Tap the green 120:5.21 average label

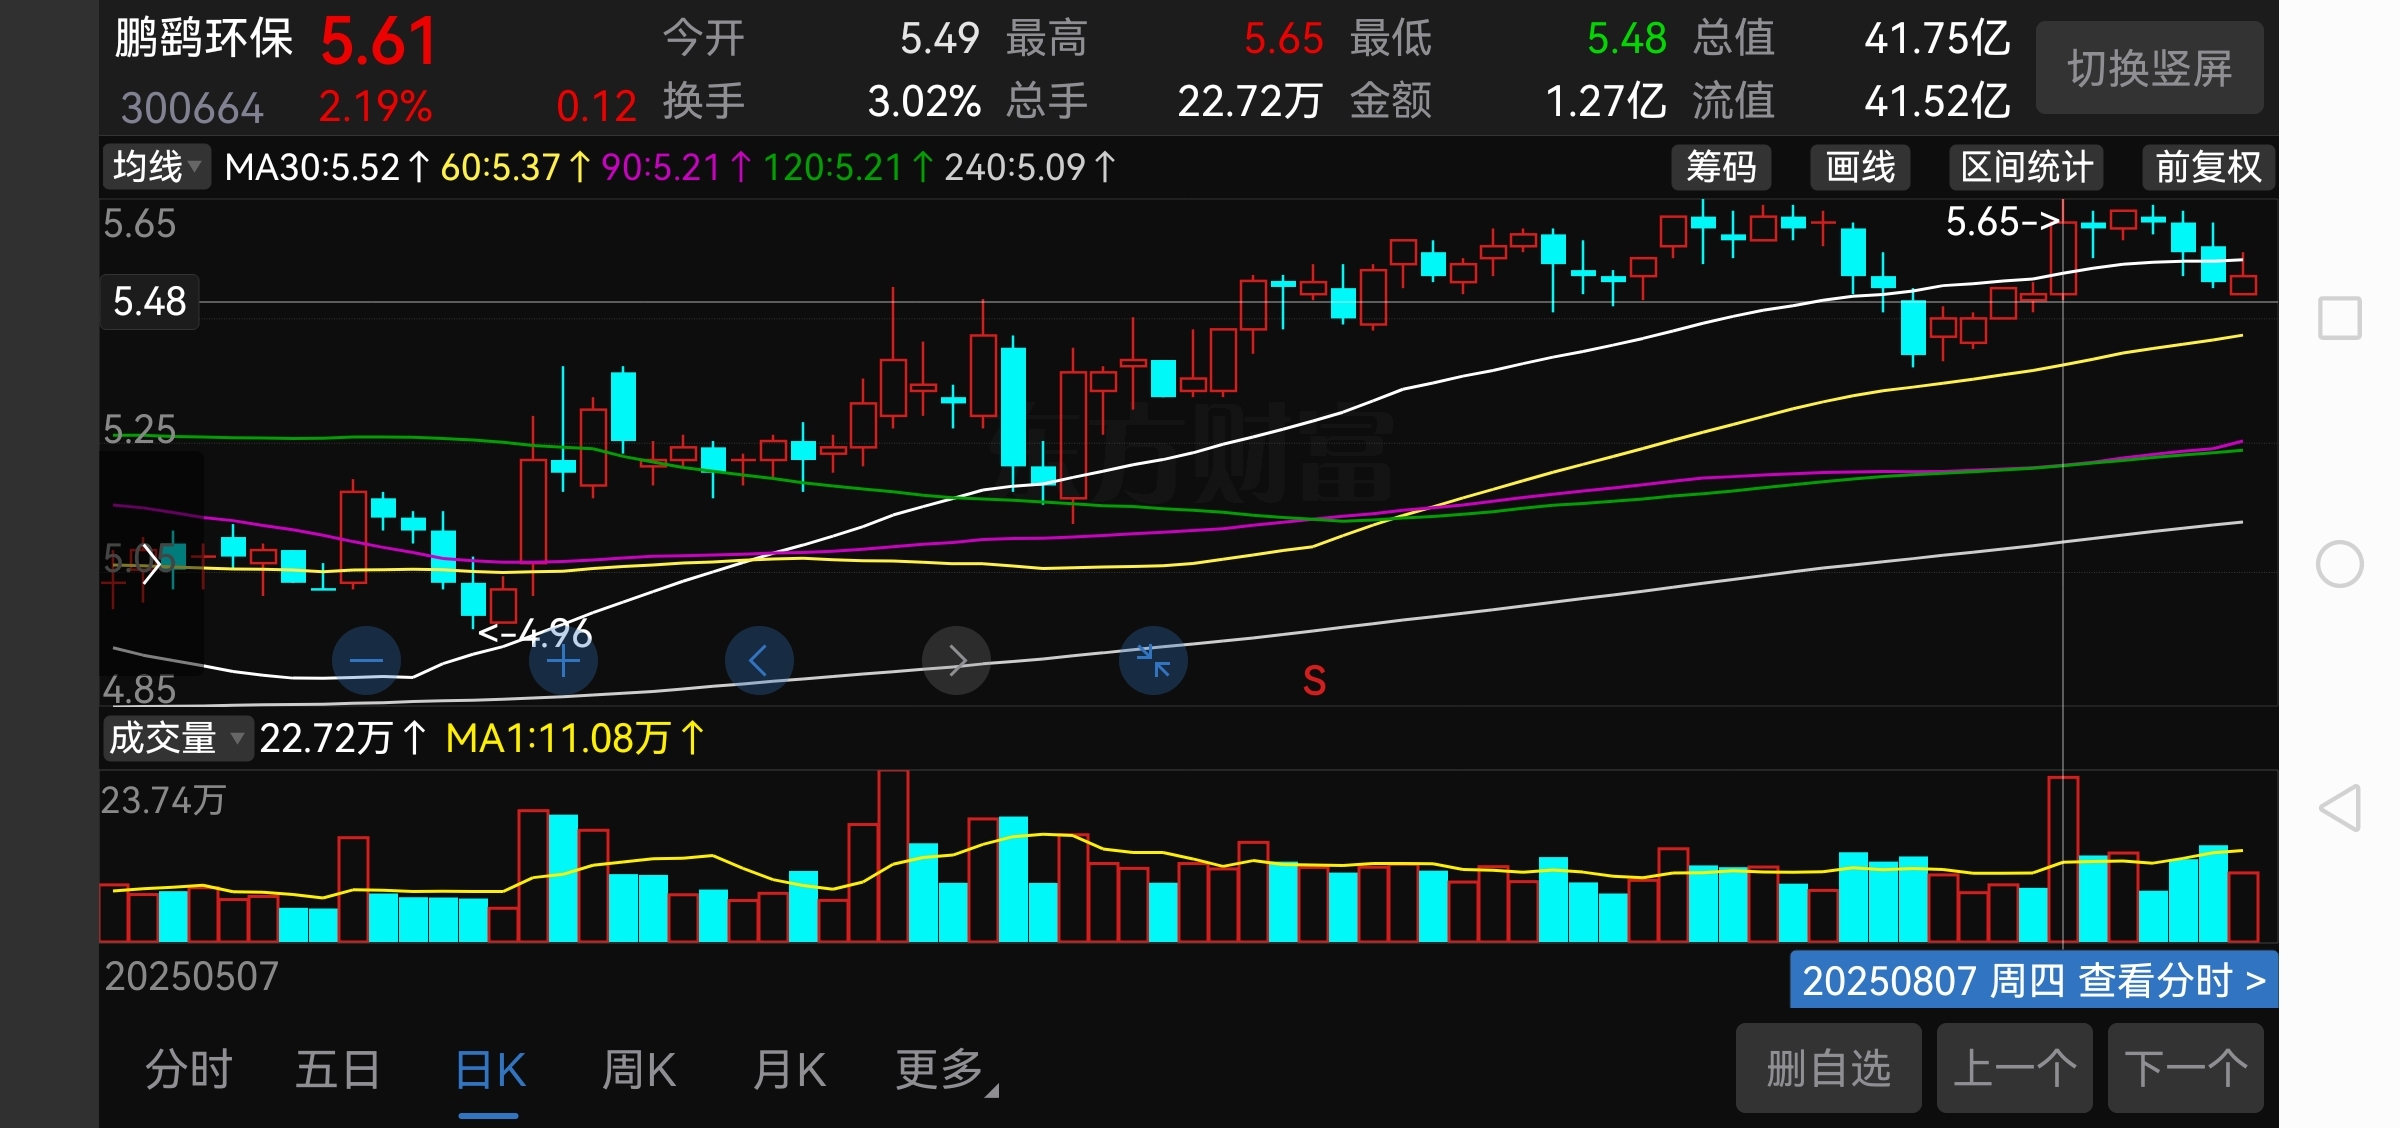(x=848, y=167)
